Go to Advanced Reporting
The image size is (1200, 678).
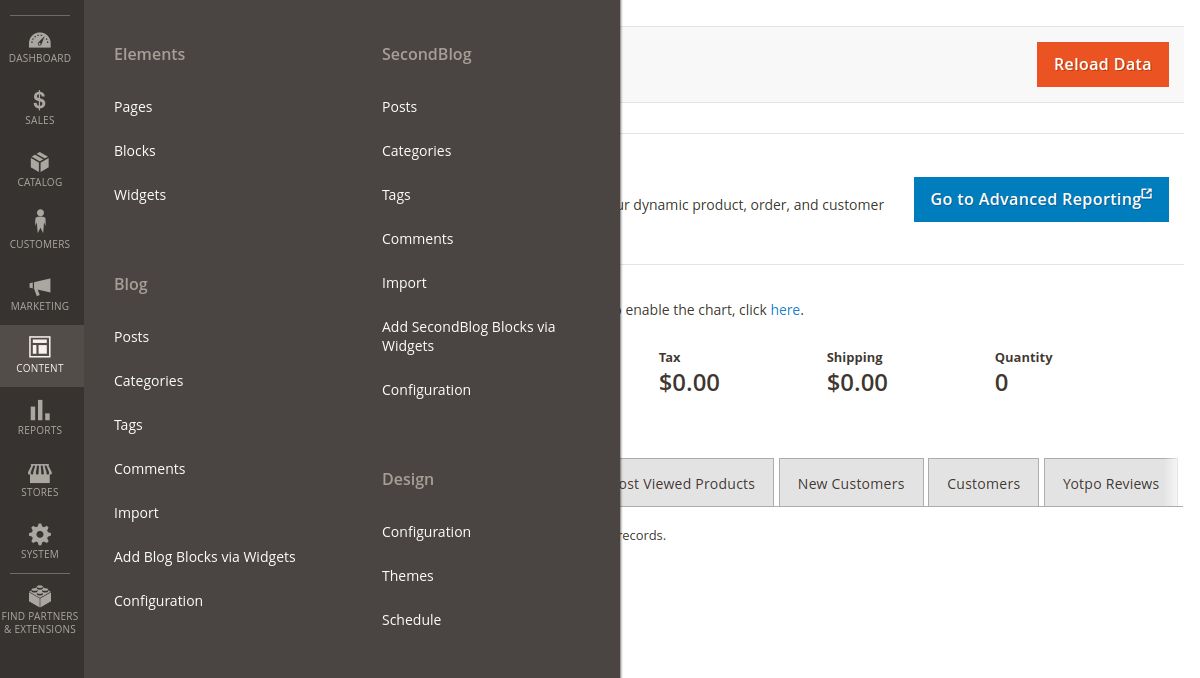pyautogui.click(x=1041, y=199)
